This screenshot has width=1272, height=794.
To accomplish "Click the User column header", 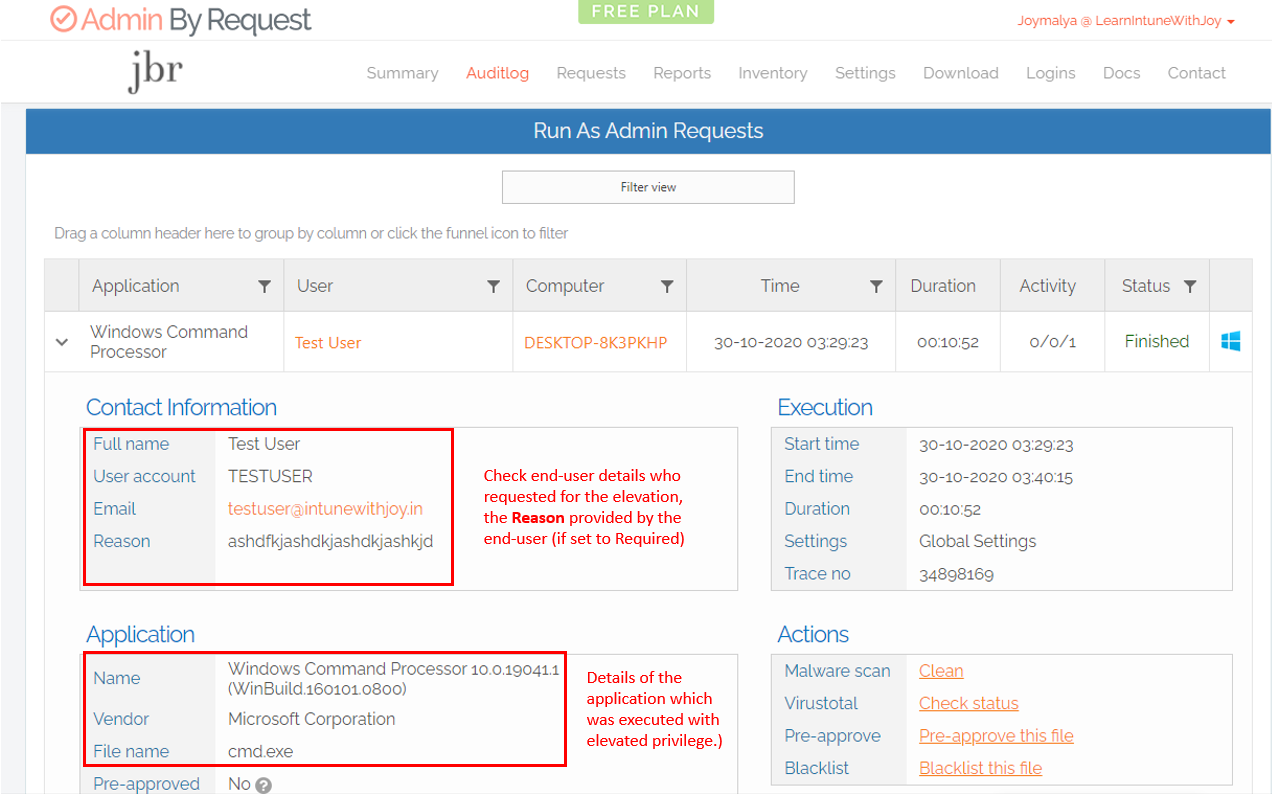I will pyautogui.click(x=398, y=286).
